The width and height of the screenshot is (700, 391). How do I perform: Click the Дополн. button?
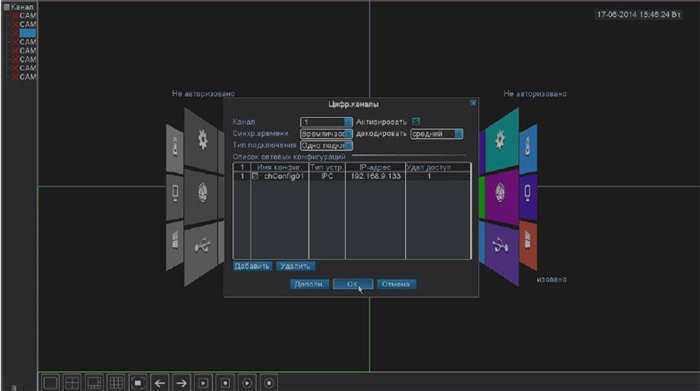[x=309, y=284]
